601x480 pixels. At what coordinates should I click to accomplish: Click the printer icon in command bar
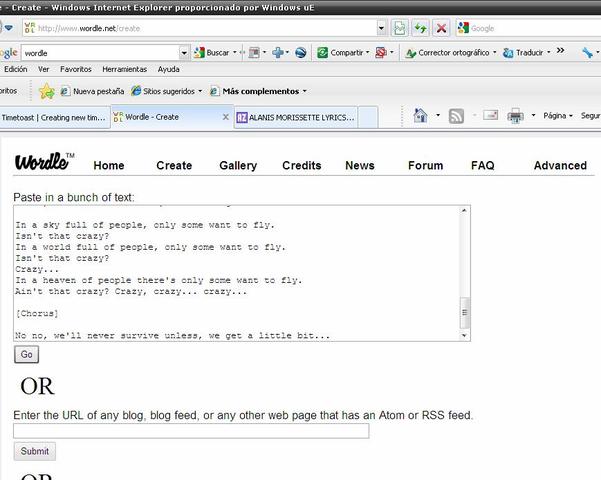pyautogui.click(x=516, y=116)
